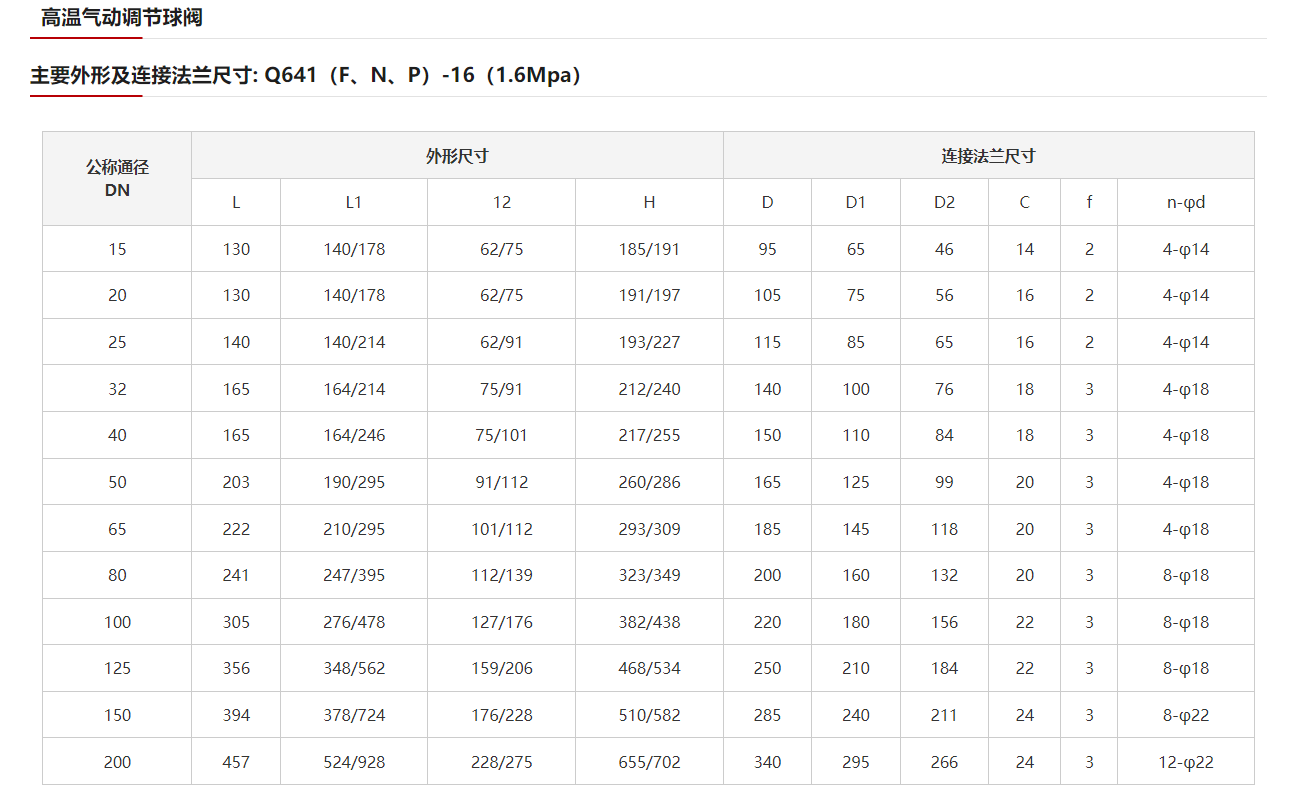Select the 524/928 cell
The width and height of the screenshot is (1294, 791).
coord(354,762)
